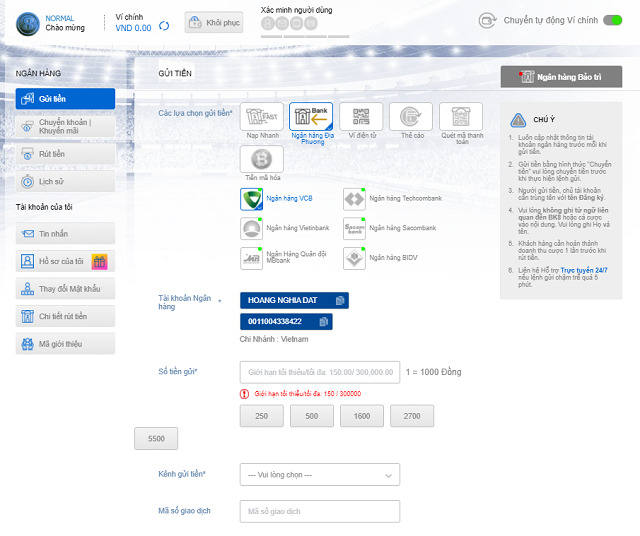Image resolution: width=640 pixels, height=536 pixels.
Task: Refresh the main wallet balance
Action: tap(164, 26)
